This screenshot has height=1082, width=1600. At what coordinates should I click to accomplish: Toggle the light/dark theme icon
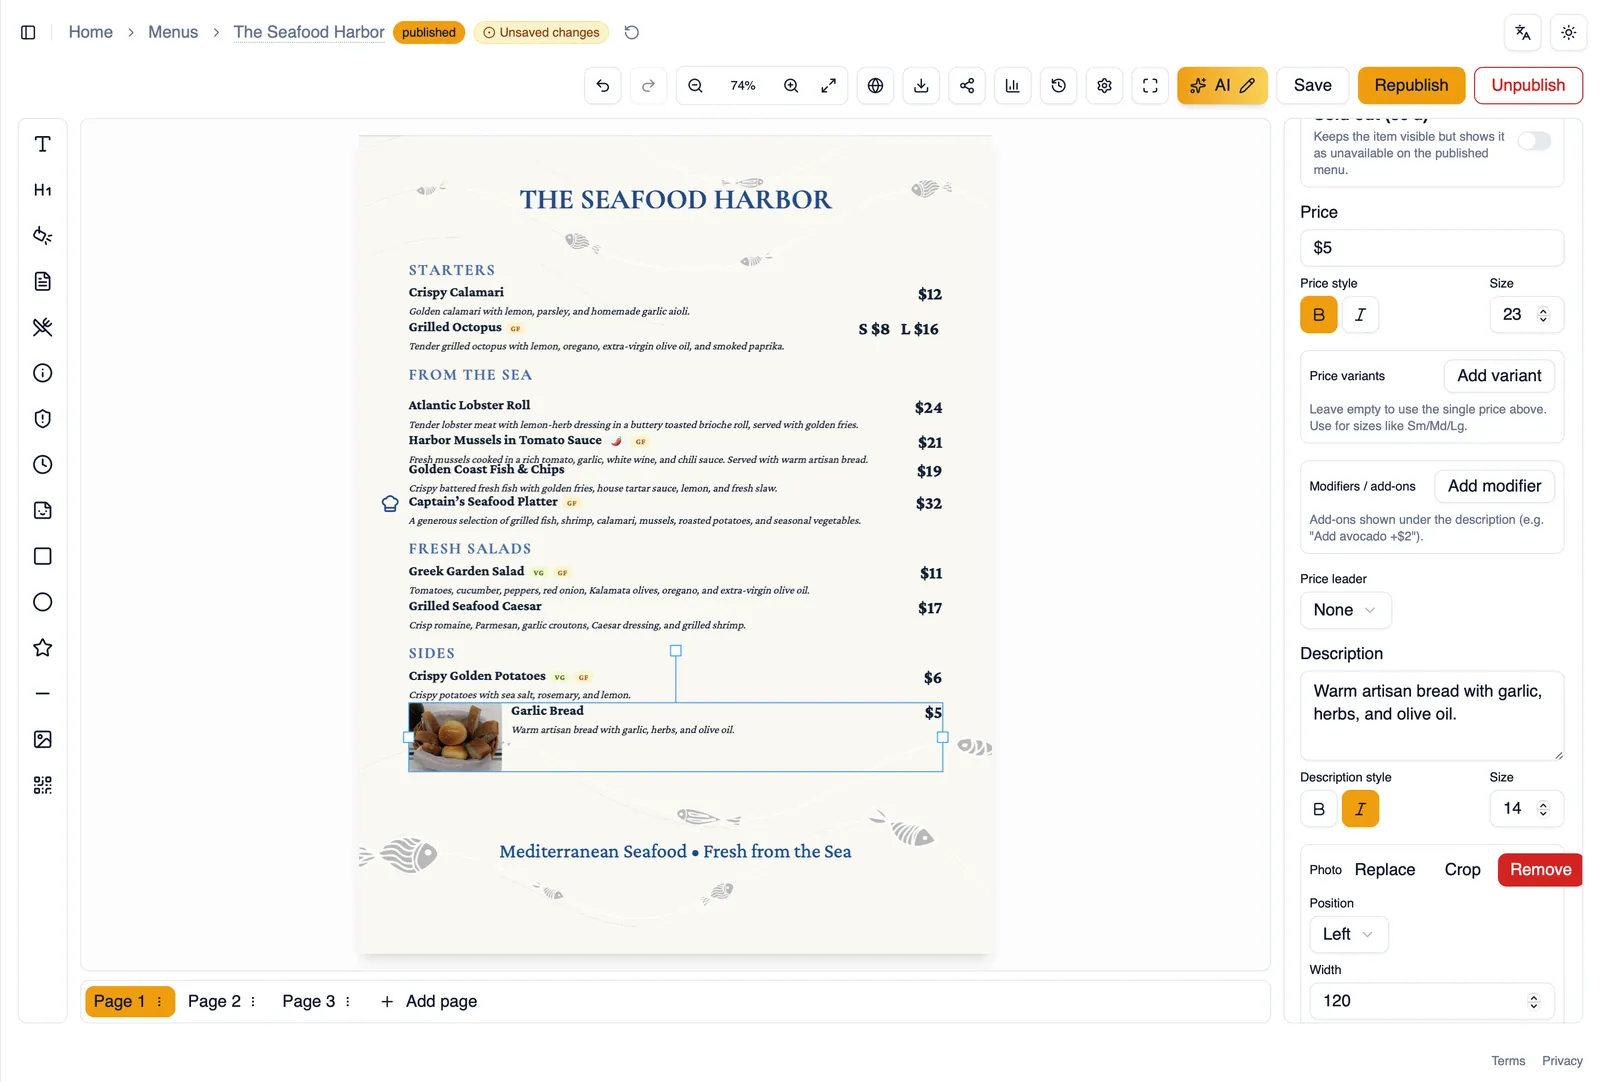pos(1568,33)
